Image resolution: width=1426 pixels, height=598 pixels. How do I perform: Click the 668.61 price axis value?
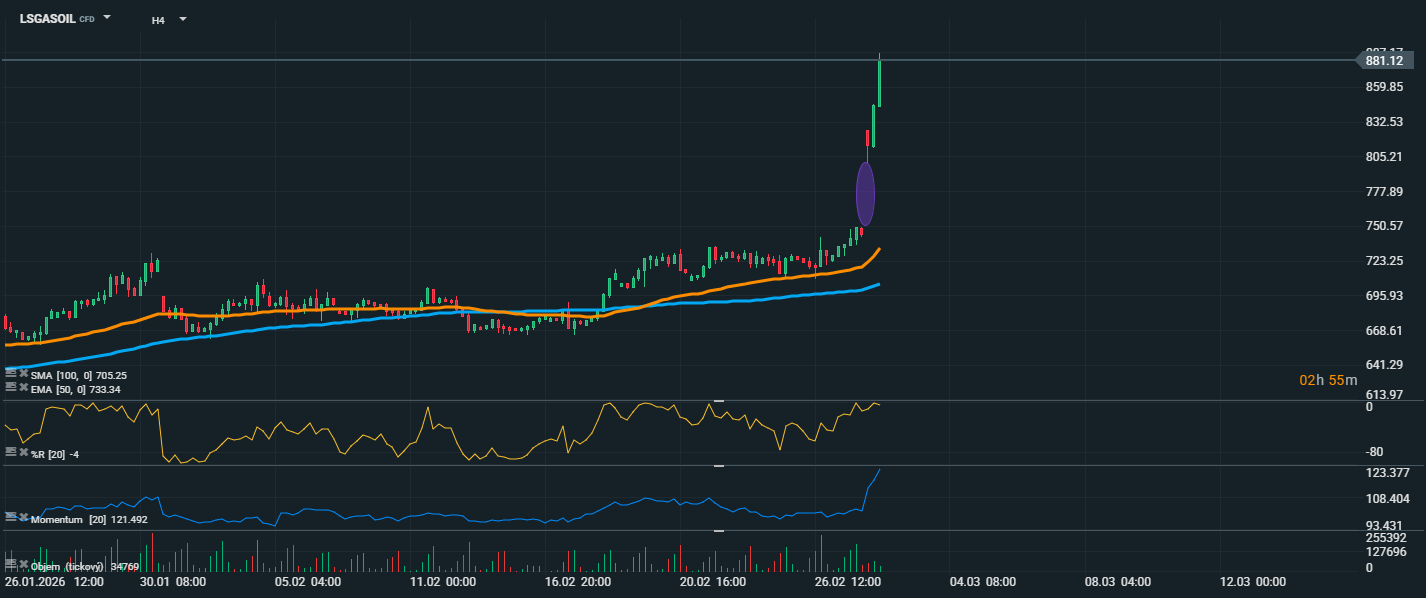tap(1385, 331)
